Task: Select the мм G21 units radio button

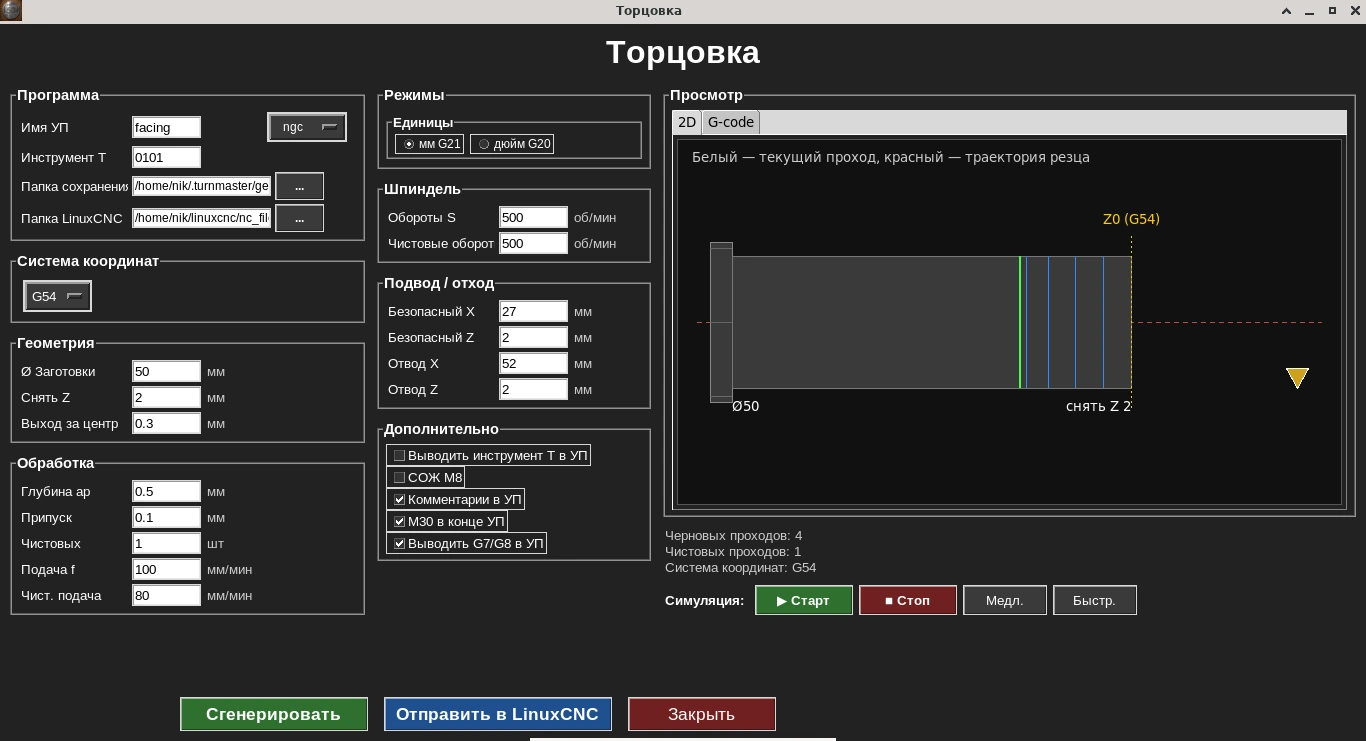Action: (429, 144)
